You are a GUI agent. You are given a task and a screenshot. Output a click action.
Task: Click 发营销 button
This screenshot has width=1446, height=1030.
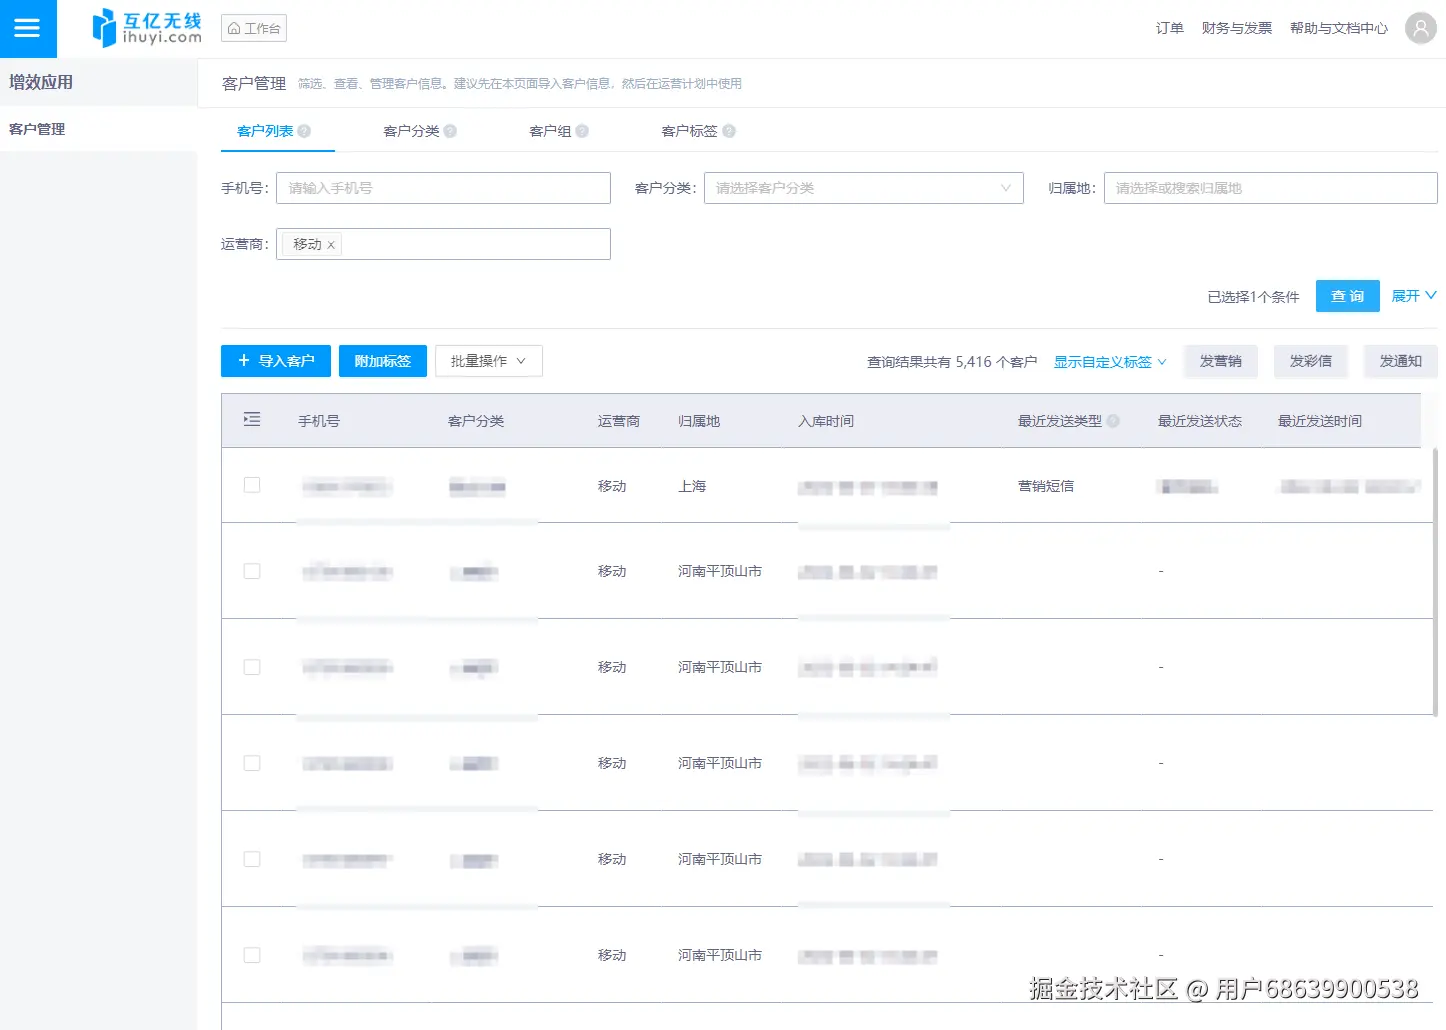1221,361
